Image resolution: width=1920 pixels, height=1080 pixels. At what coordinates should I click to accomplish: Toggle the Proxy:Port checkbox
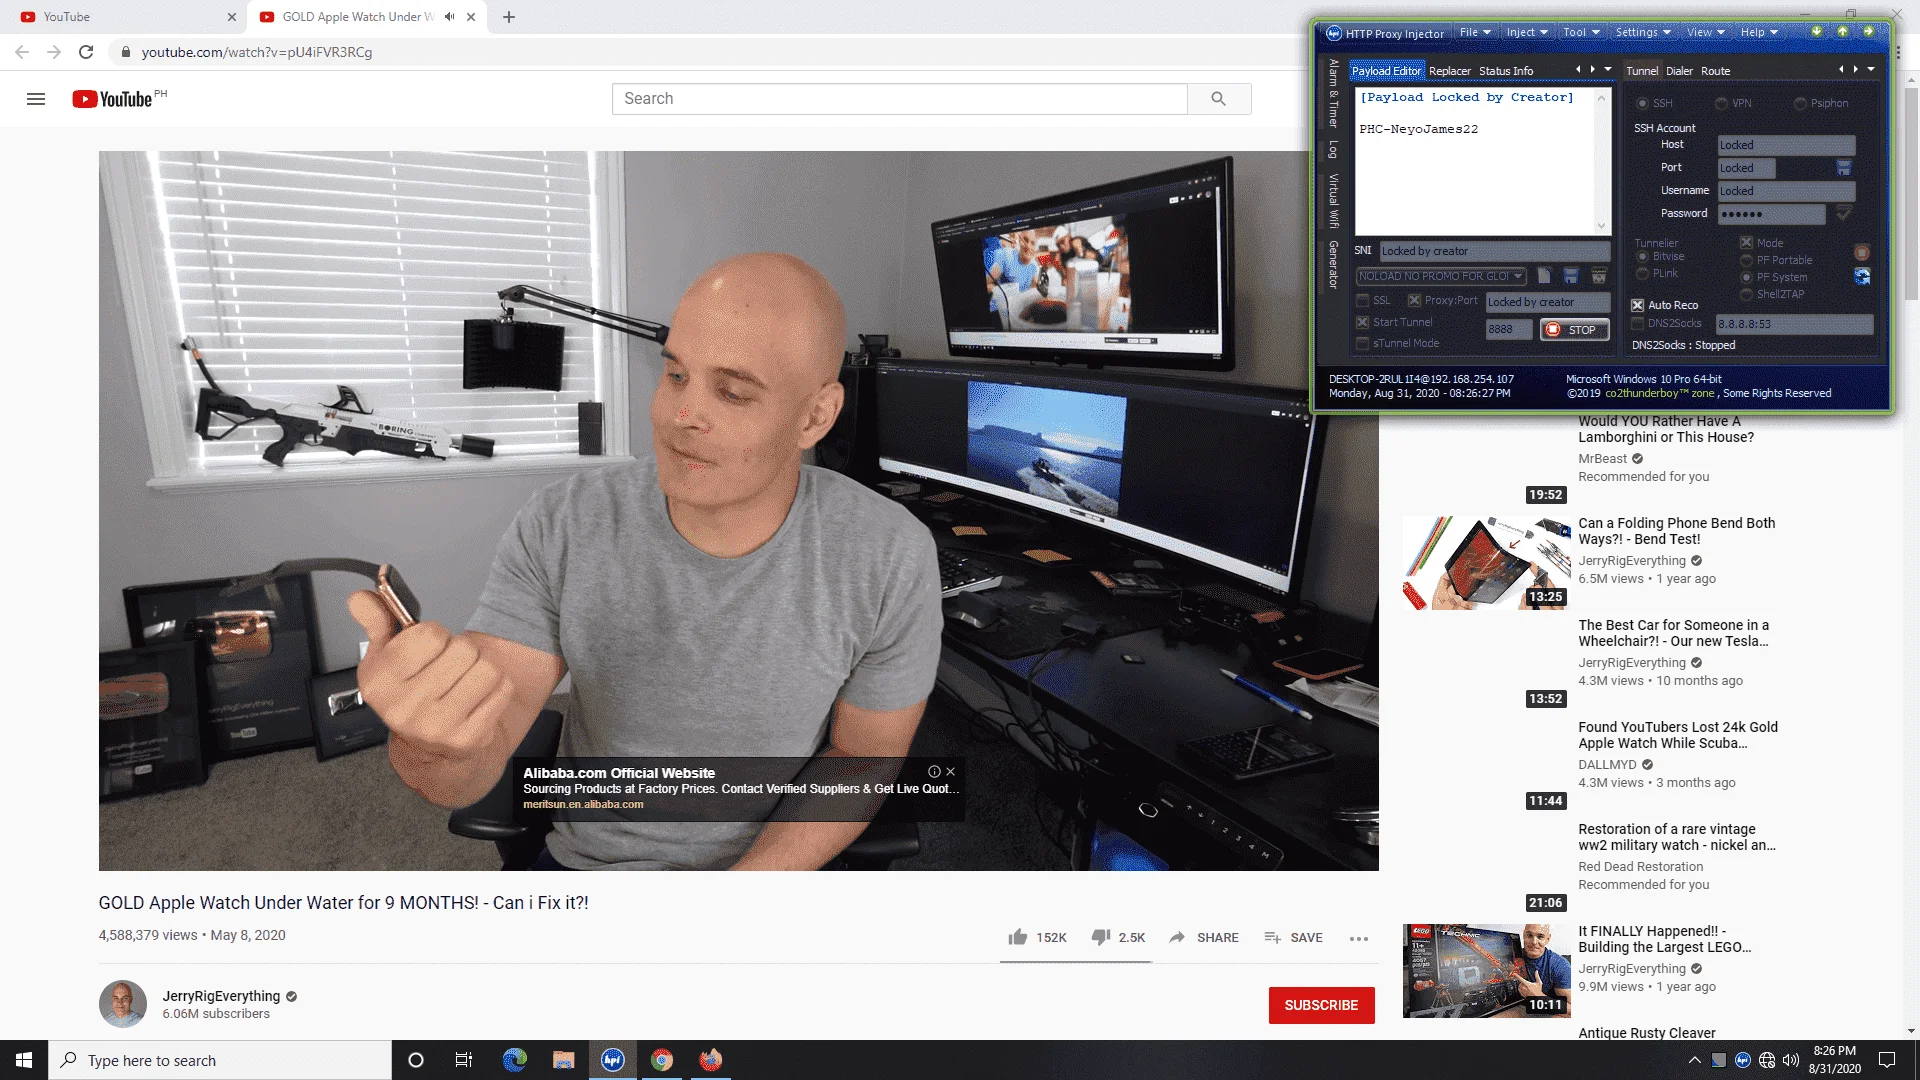coord(1414,301)
